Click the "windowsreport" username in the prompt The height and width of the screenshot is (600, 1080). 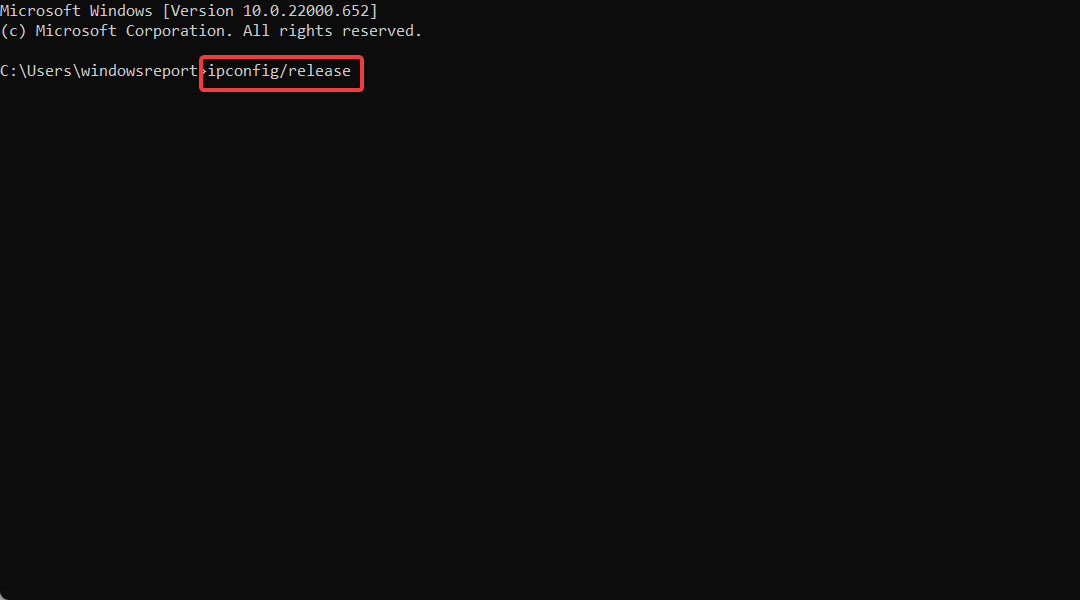click(139, 72)
